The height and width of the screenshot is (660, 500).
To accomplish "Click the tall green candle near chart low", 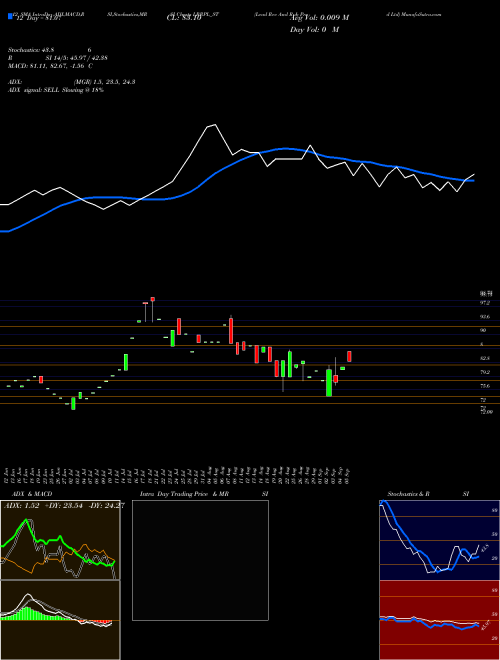I will point(329,382).
